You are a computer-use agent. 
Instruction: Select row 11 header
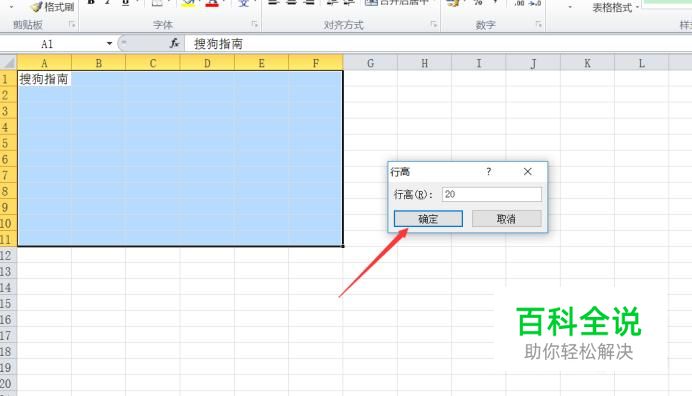(x=8, y=239)
